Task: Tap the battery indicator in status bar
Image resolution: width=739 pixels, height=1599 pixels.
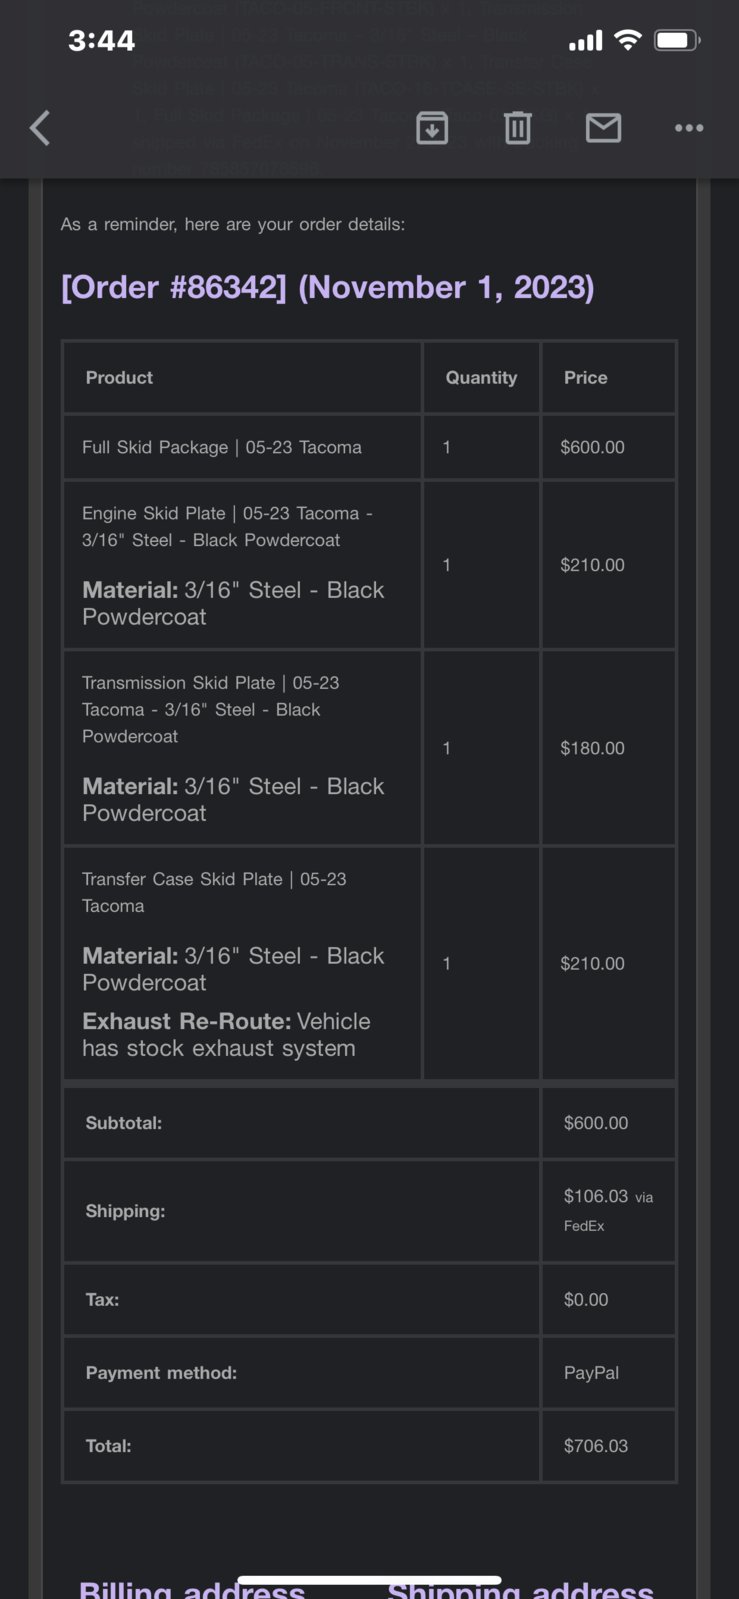Action: click(678, 40)
